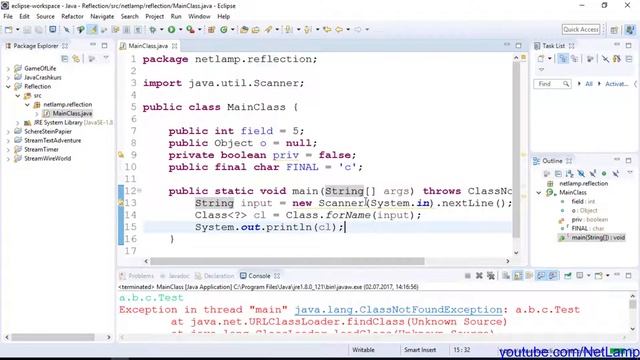640x360 pixels.
Task: Click Collapse All in Package Explorer
Action: pyautogui.click(x=64, y=59)
